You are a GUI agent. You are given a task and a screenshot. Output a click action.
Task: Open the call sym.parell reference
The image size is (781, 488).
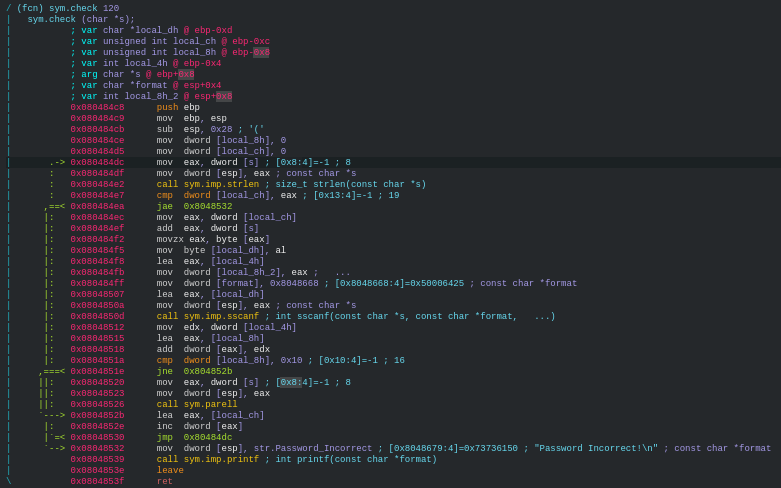197,404
